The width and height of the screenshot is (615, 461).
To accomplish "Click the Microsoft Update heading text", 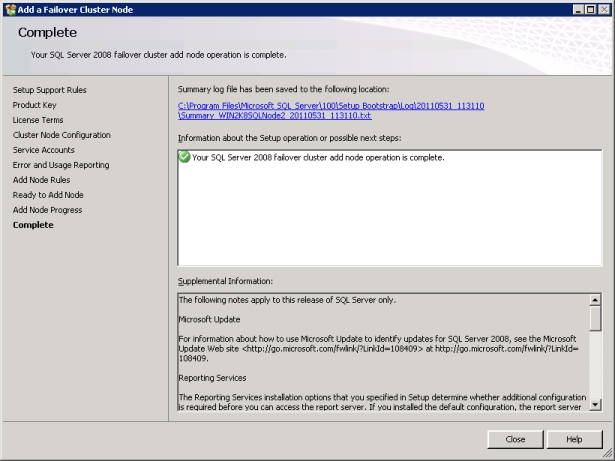I will (209, 319).
